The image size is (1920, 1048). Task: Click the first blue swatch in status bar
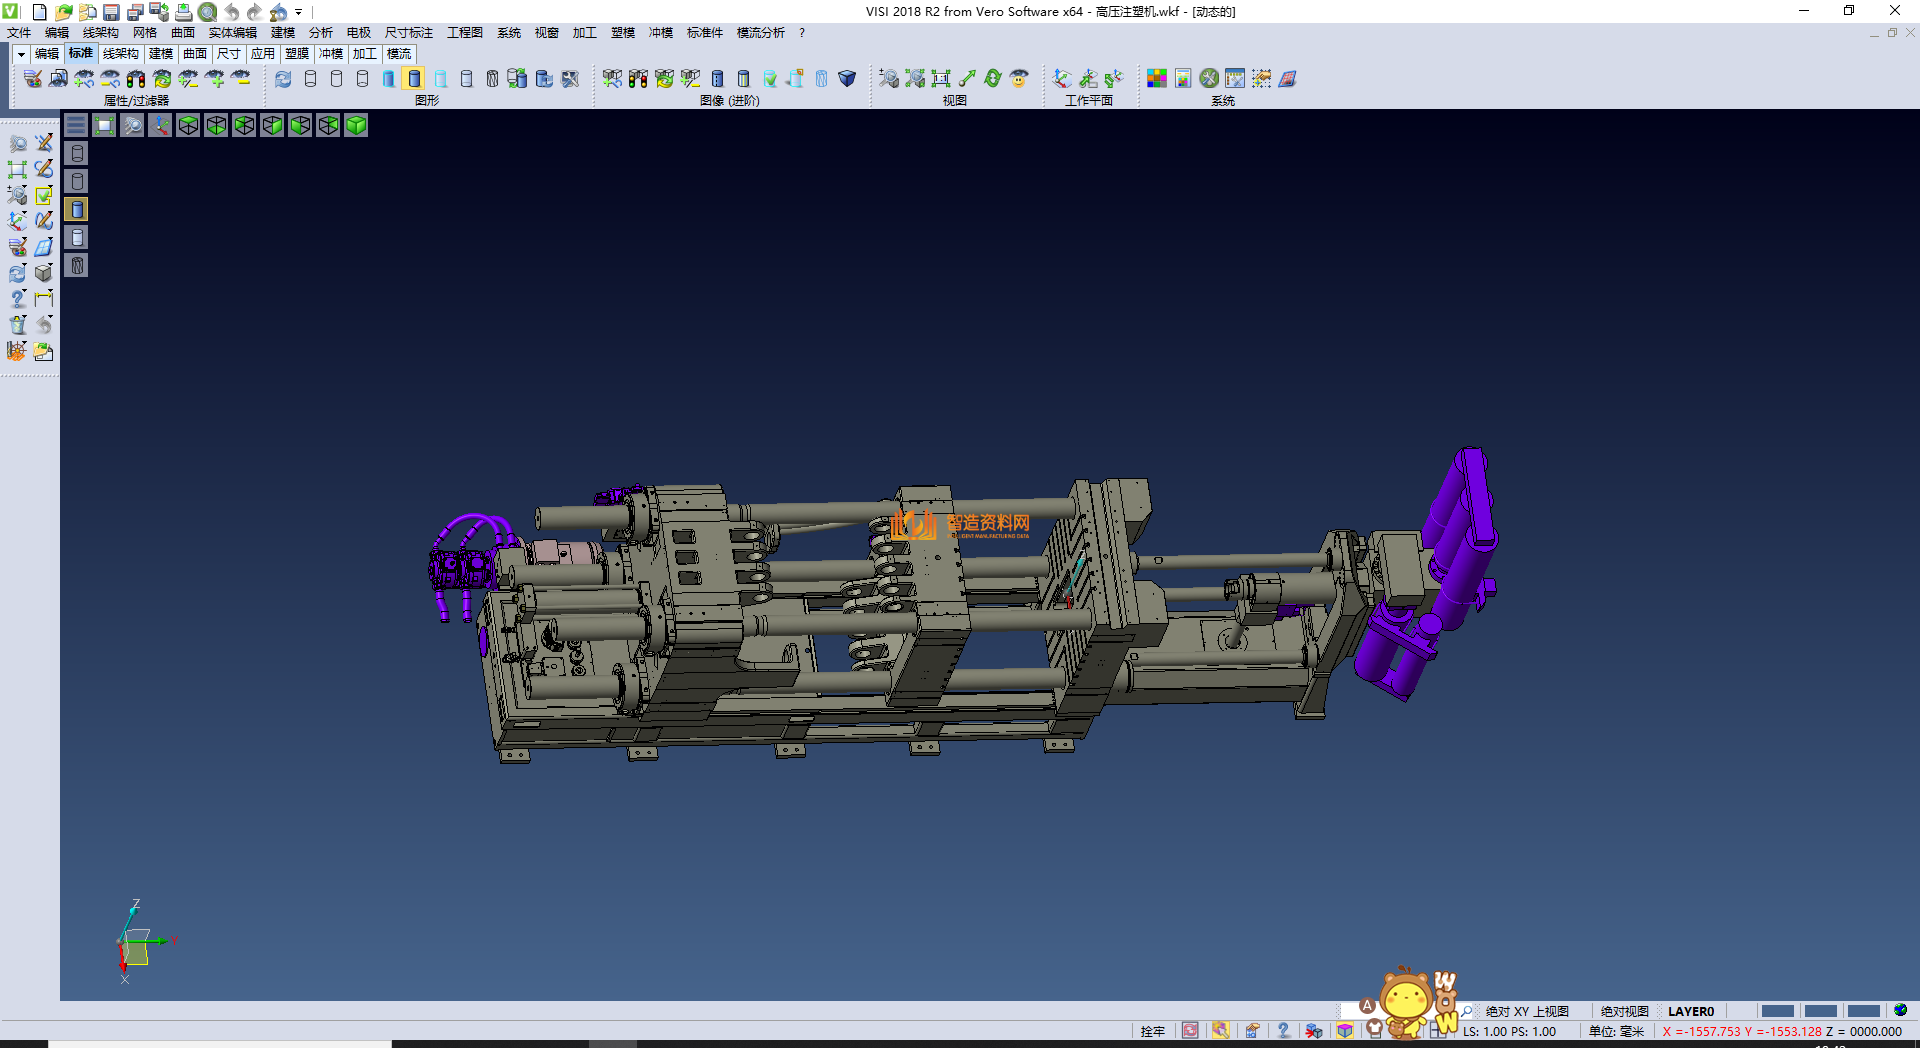point(1777,1011)
